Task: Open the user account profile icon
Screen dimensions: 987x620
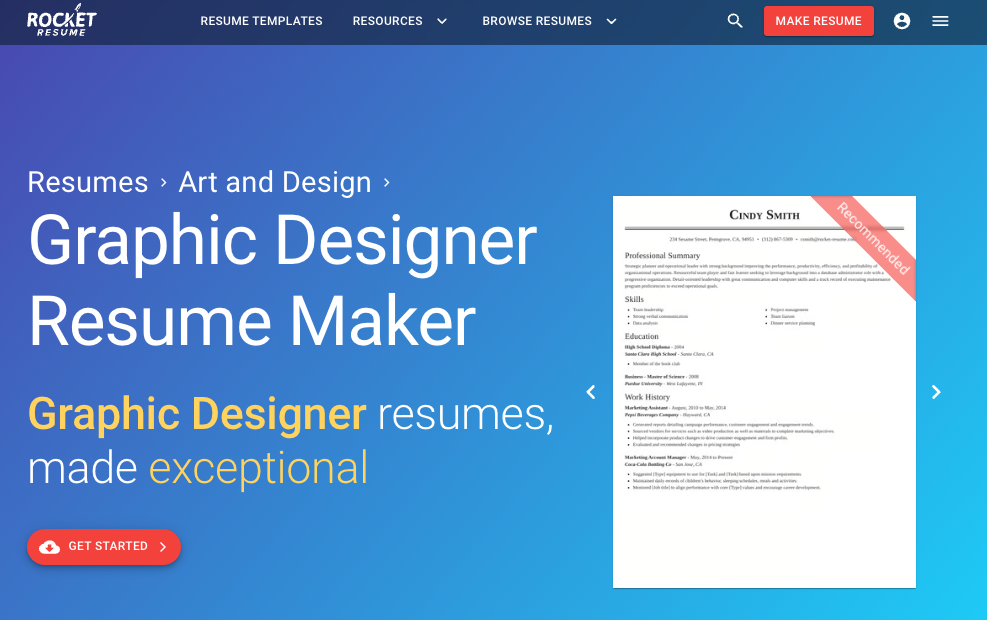Action: point(901,21)
